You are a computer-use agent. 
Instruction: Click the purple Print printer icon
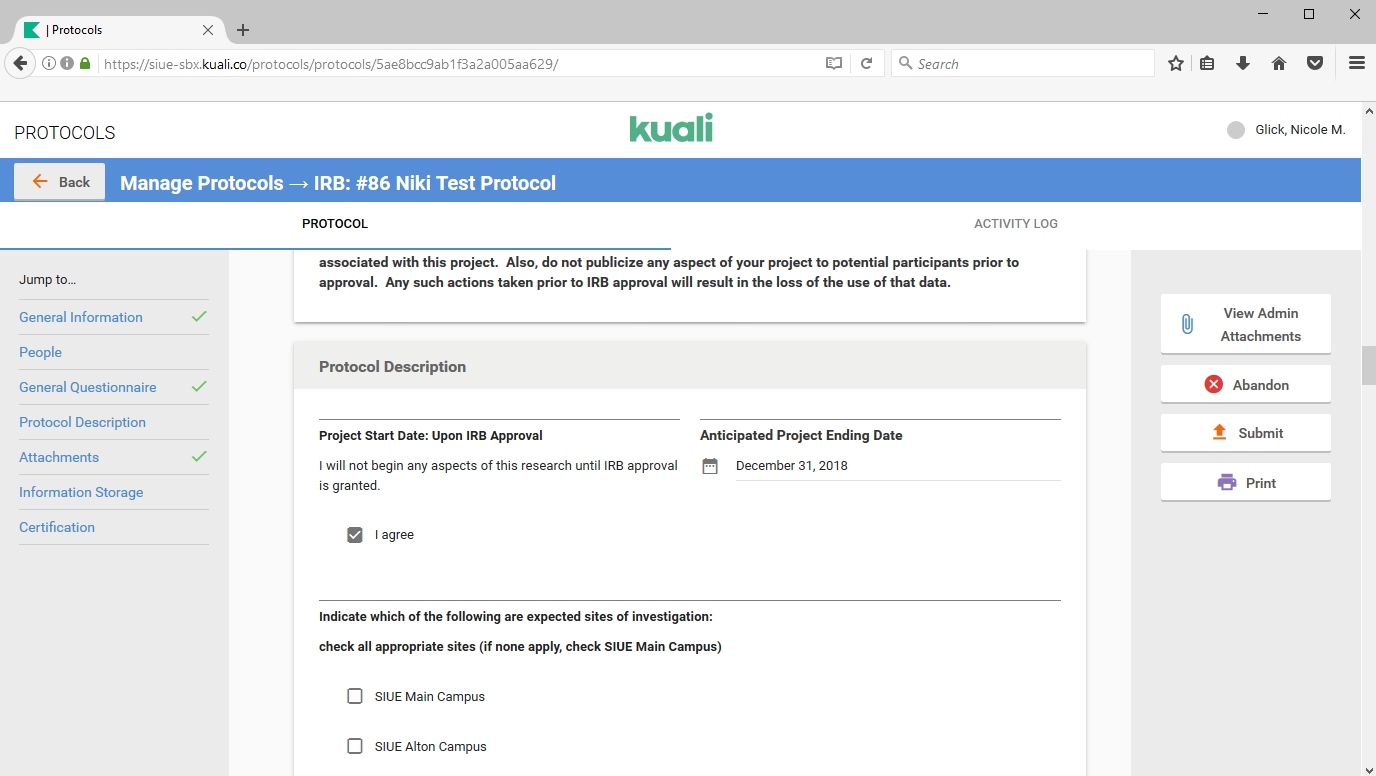click(x=1226, y=483)
